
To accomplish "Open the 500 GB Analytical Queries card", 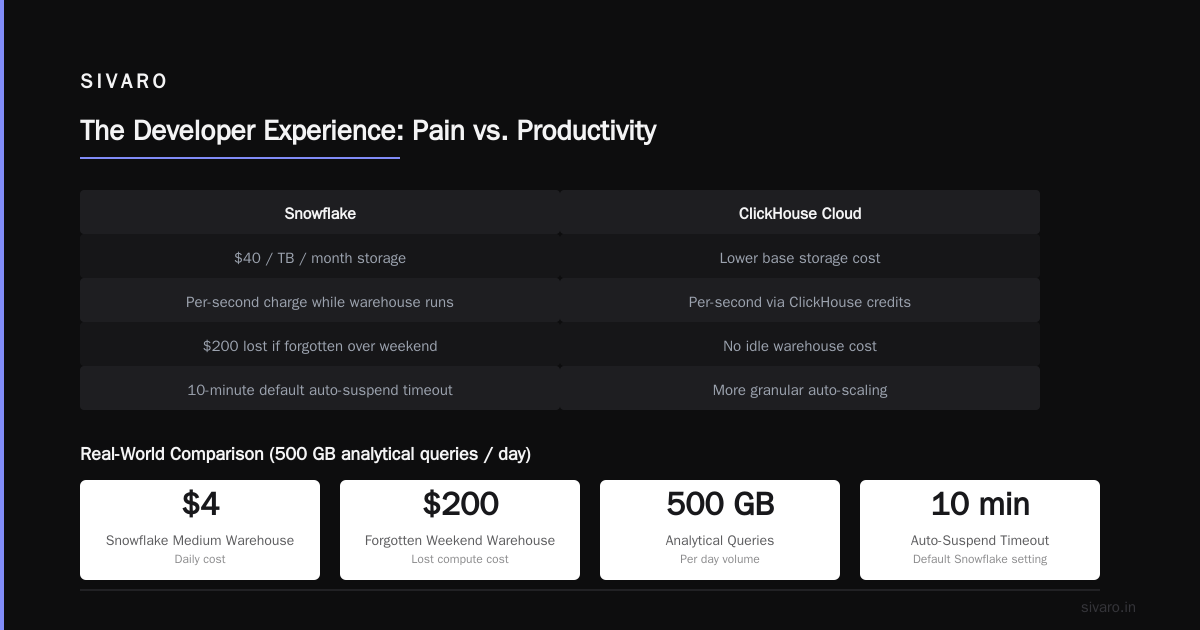I will tap(720, 530).
